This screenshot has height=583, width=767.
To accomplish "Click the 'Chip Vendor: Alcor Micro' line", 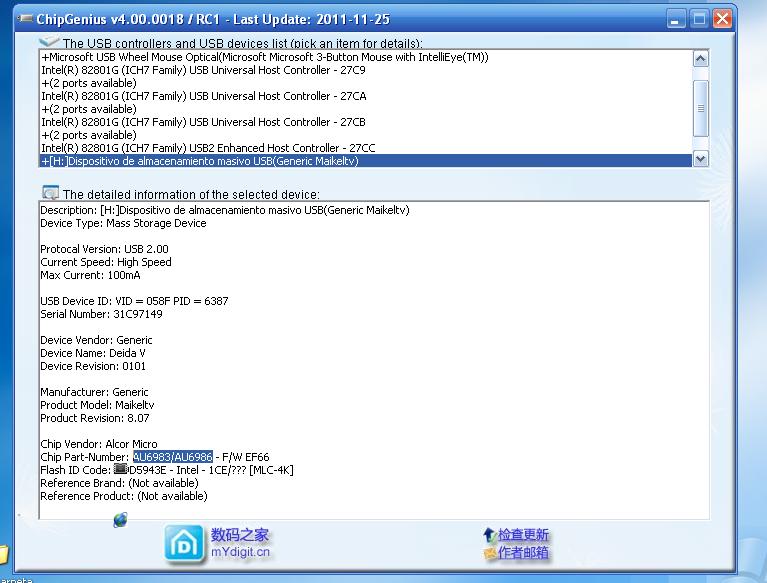I will coord(99,444).
